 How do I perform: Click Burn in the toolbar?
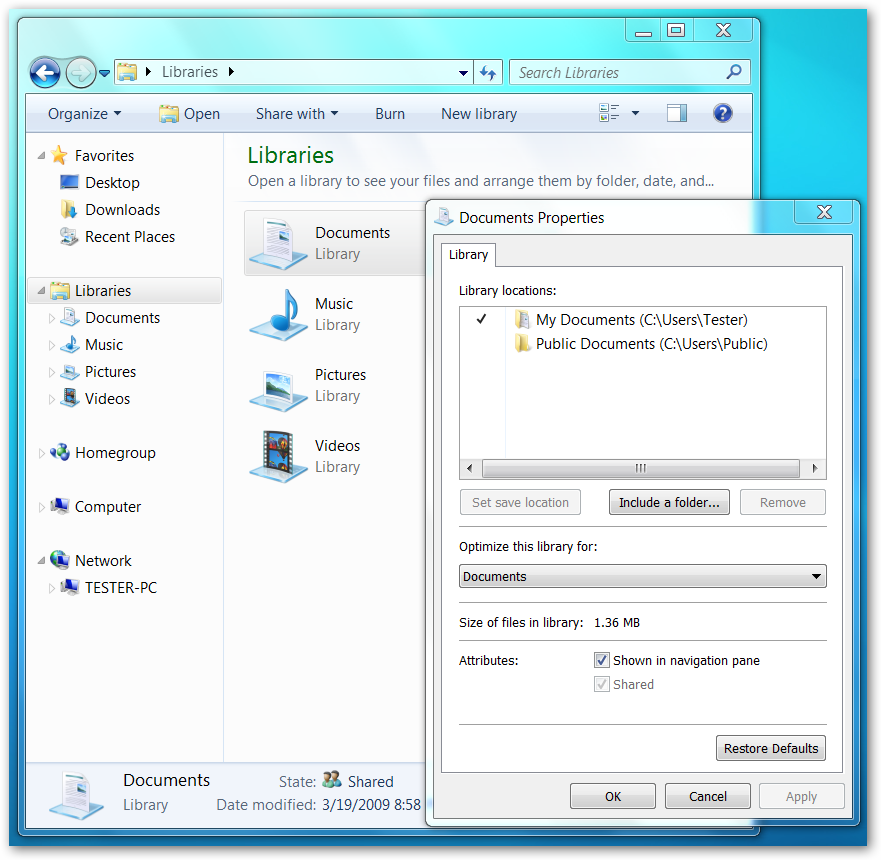(x=390, y=114)
